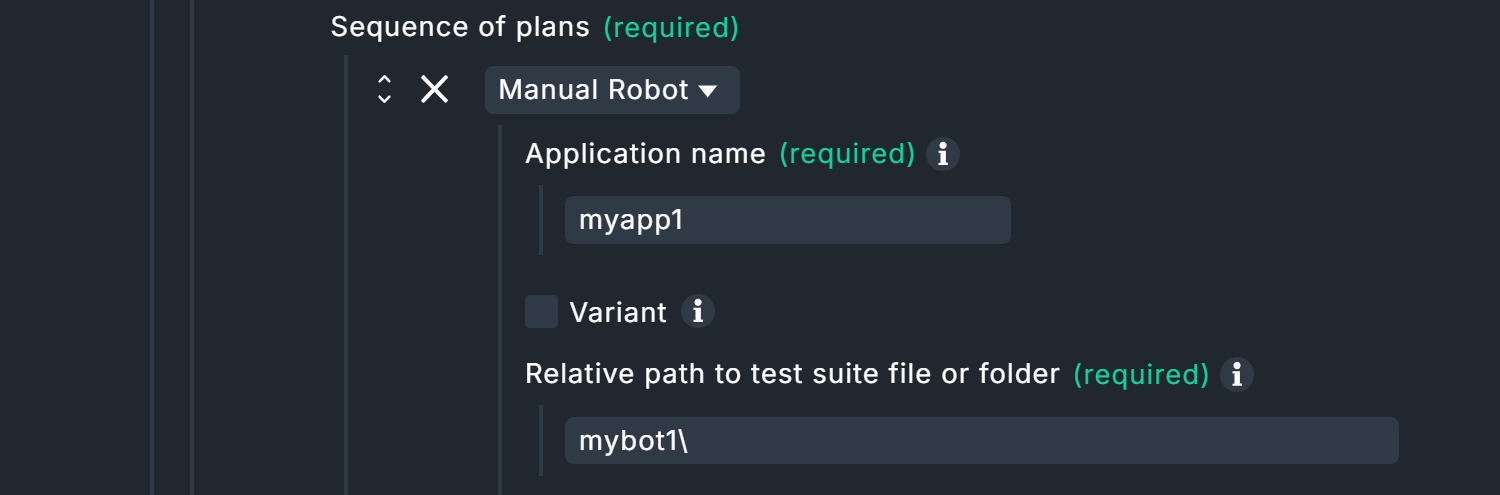Click the move-up arrow for Manual Robot plan

[384, 81]
